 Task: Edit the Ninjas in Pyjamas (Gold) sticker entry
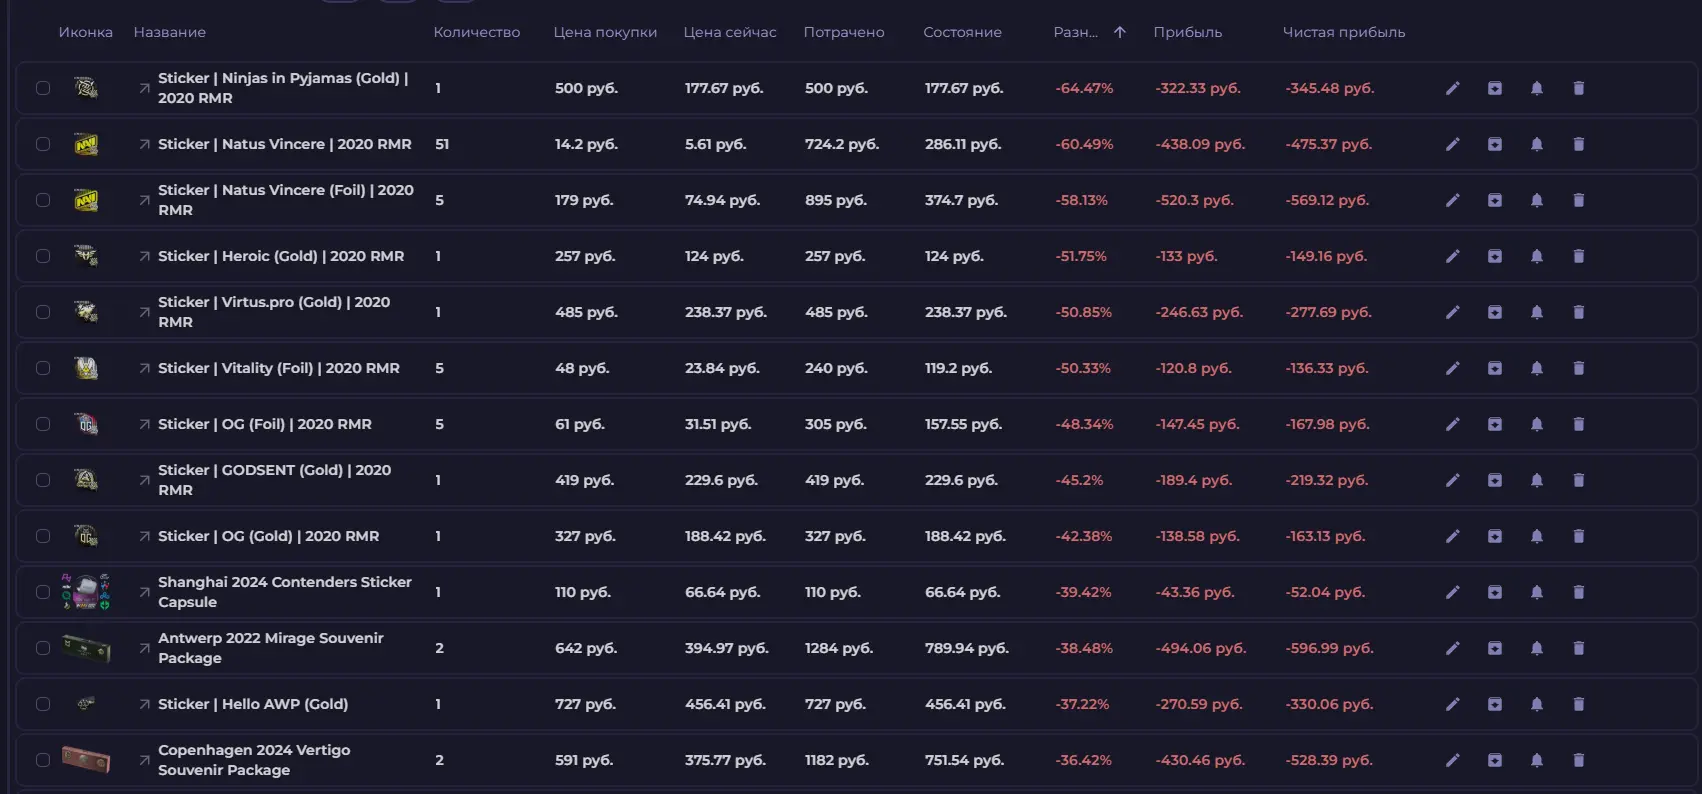pos(1452,88)
